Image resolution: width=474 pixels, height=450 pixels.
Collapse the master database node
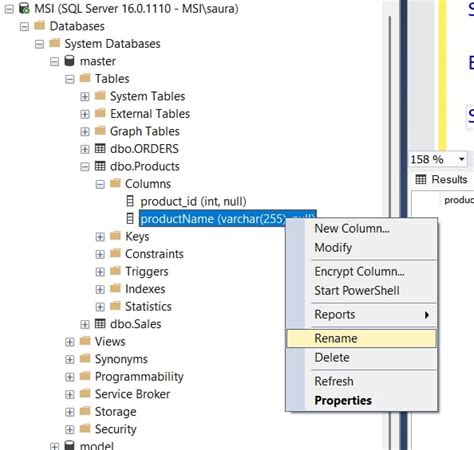coord(54,62)
